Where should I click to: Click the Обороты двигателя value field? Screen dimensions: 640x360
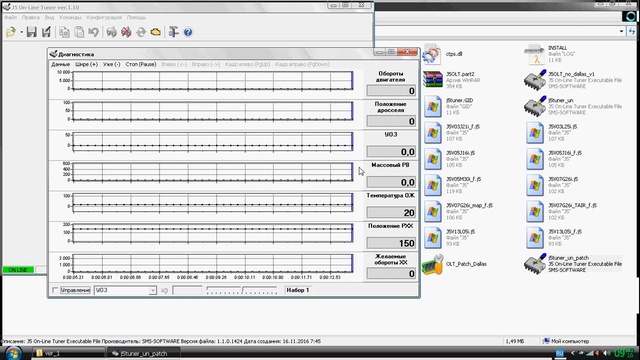pos(391,91)
